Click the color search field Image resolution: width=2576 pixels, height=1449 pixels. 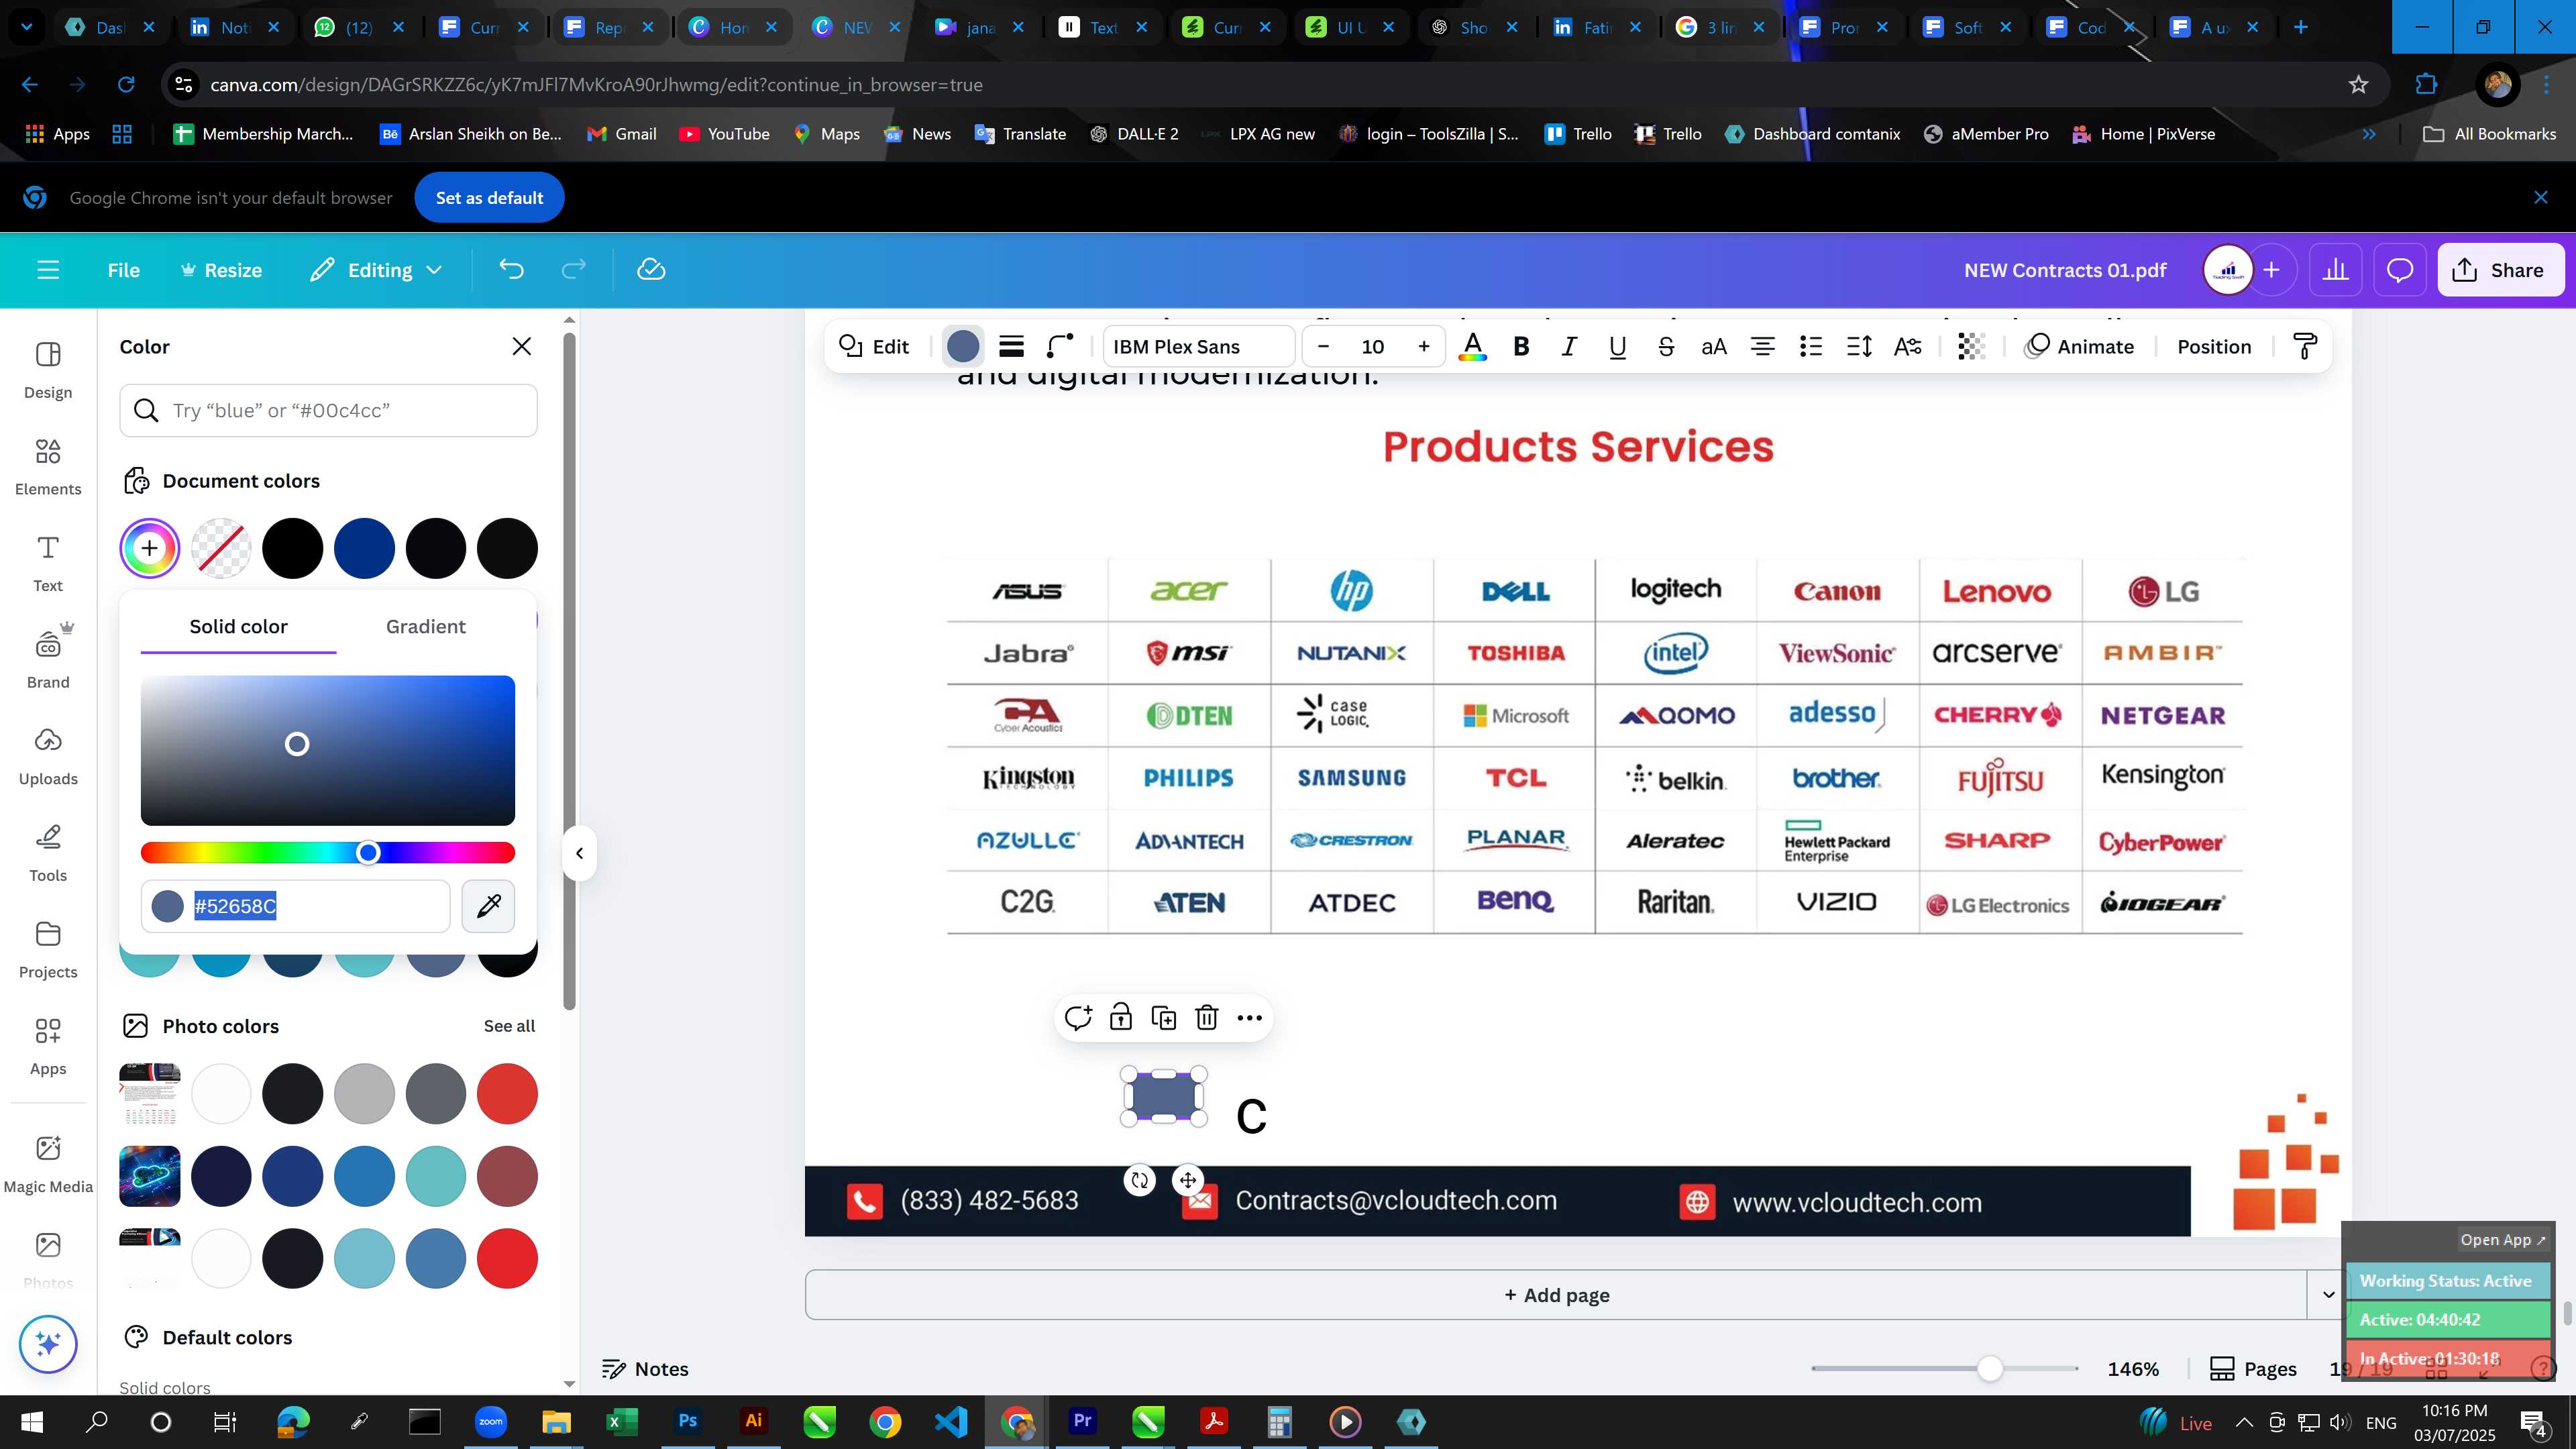328,411
